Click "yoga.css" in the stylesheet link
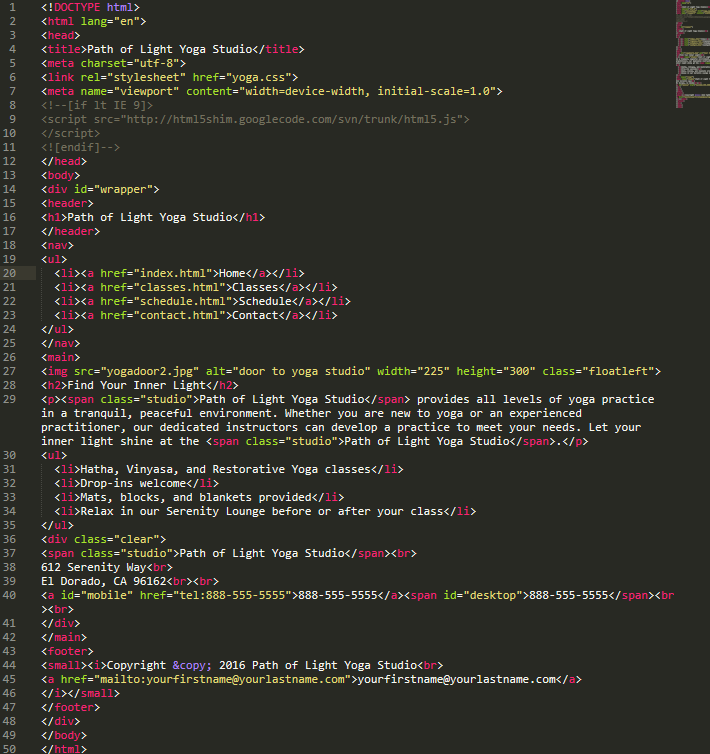Viewport: 710px width, 754px height. [258, 77]
